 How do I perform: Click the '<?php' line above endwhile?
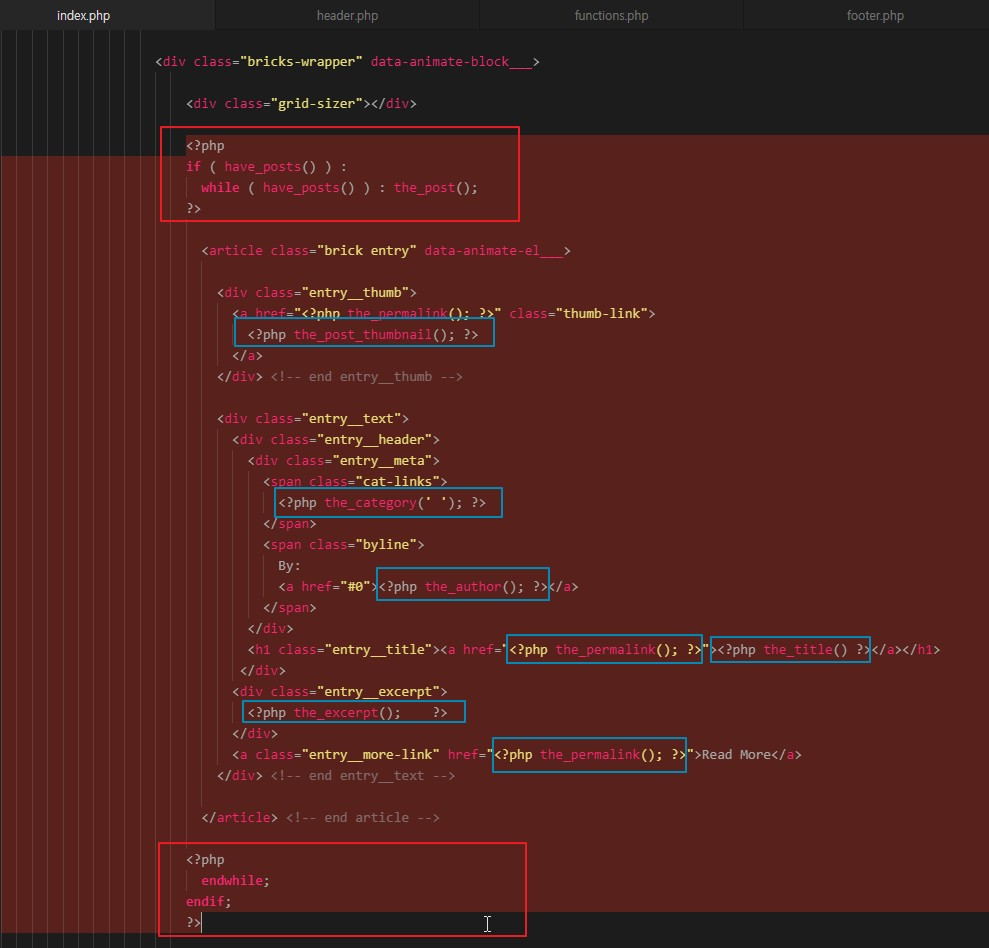pyautogui.click(x=205, y=860)
